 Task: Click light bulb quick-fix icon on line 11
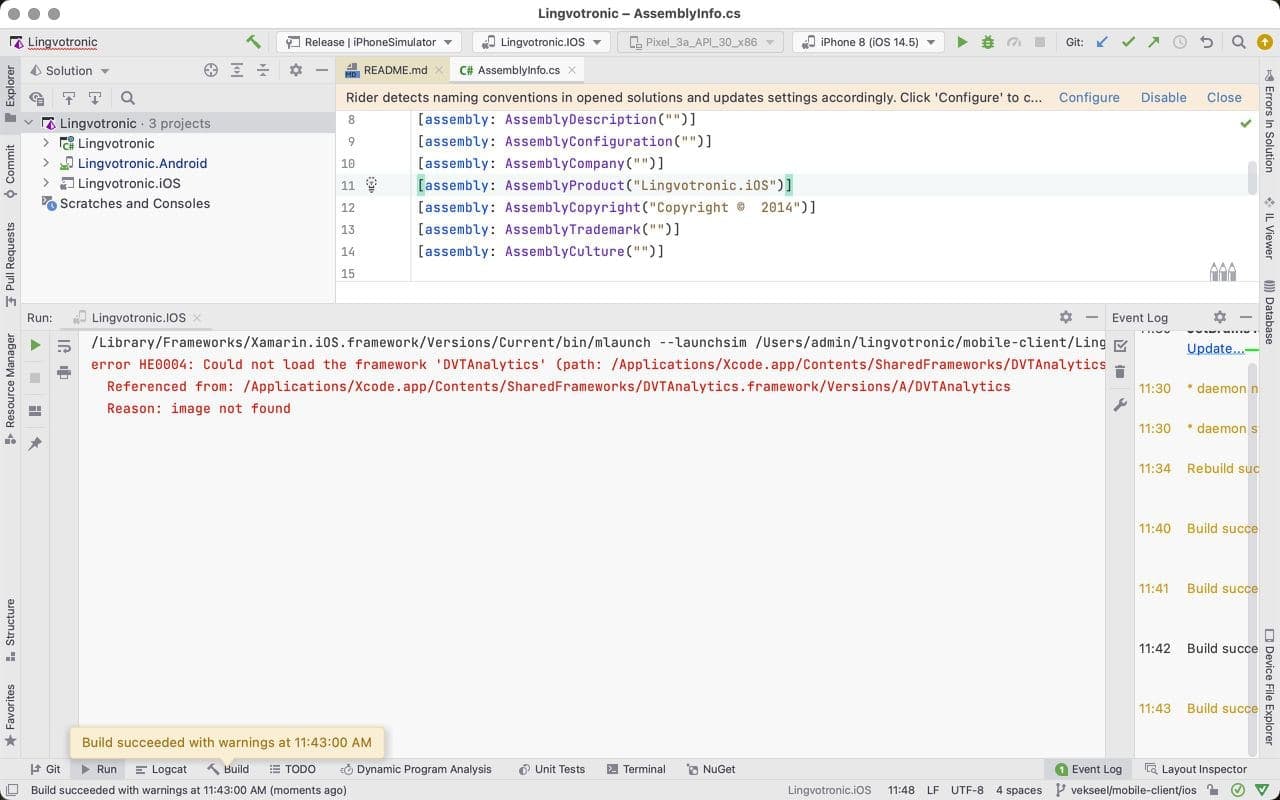pyautogui.click(x=371, y=185)
